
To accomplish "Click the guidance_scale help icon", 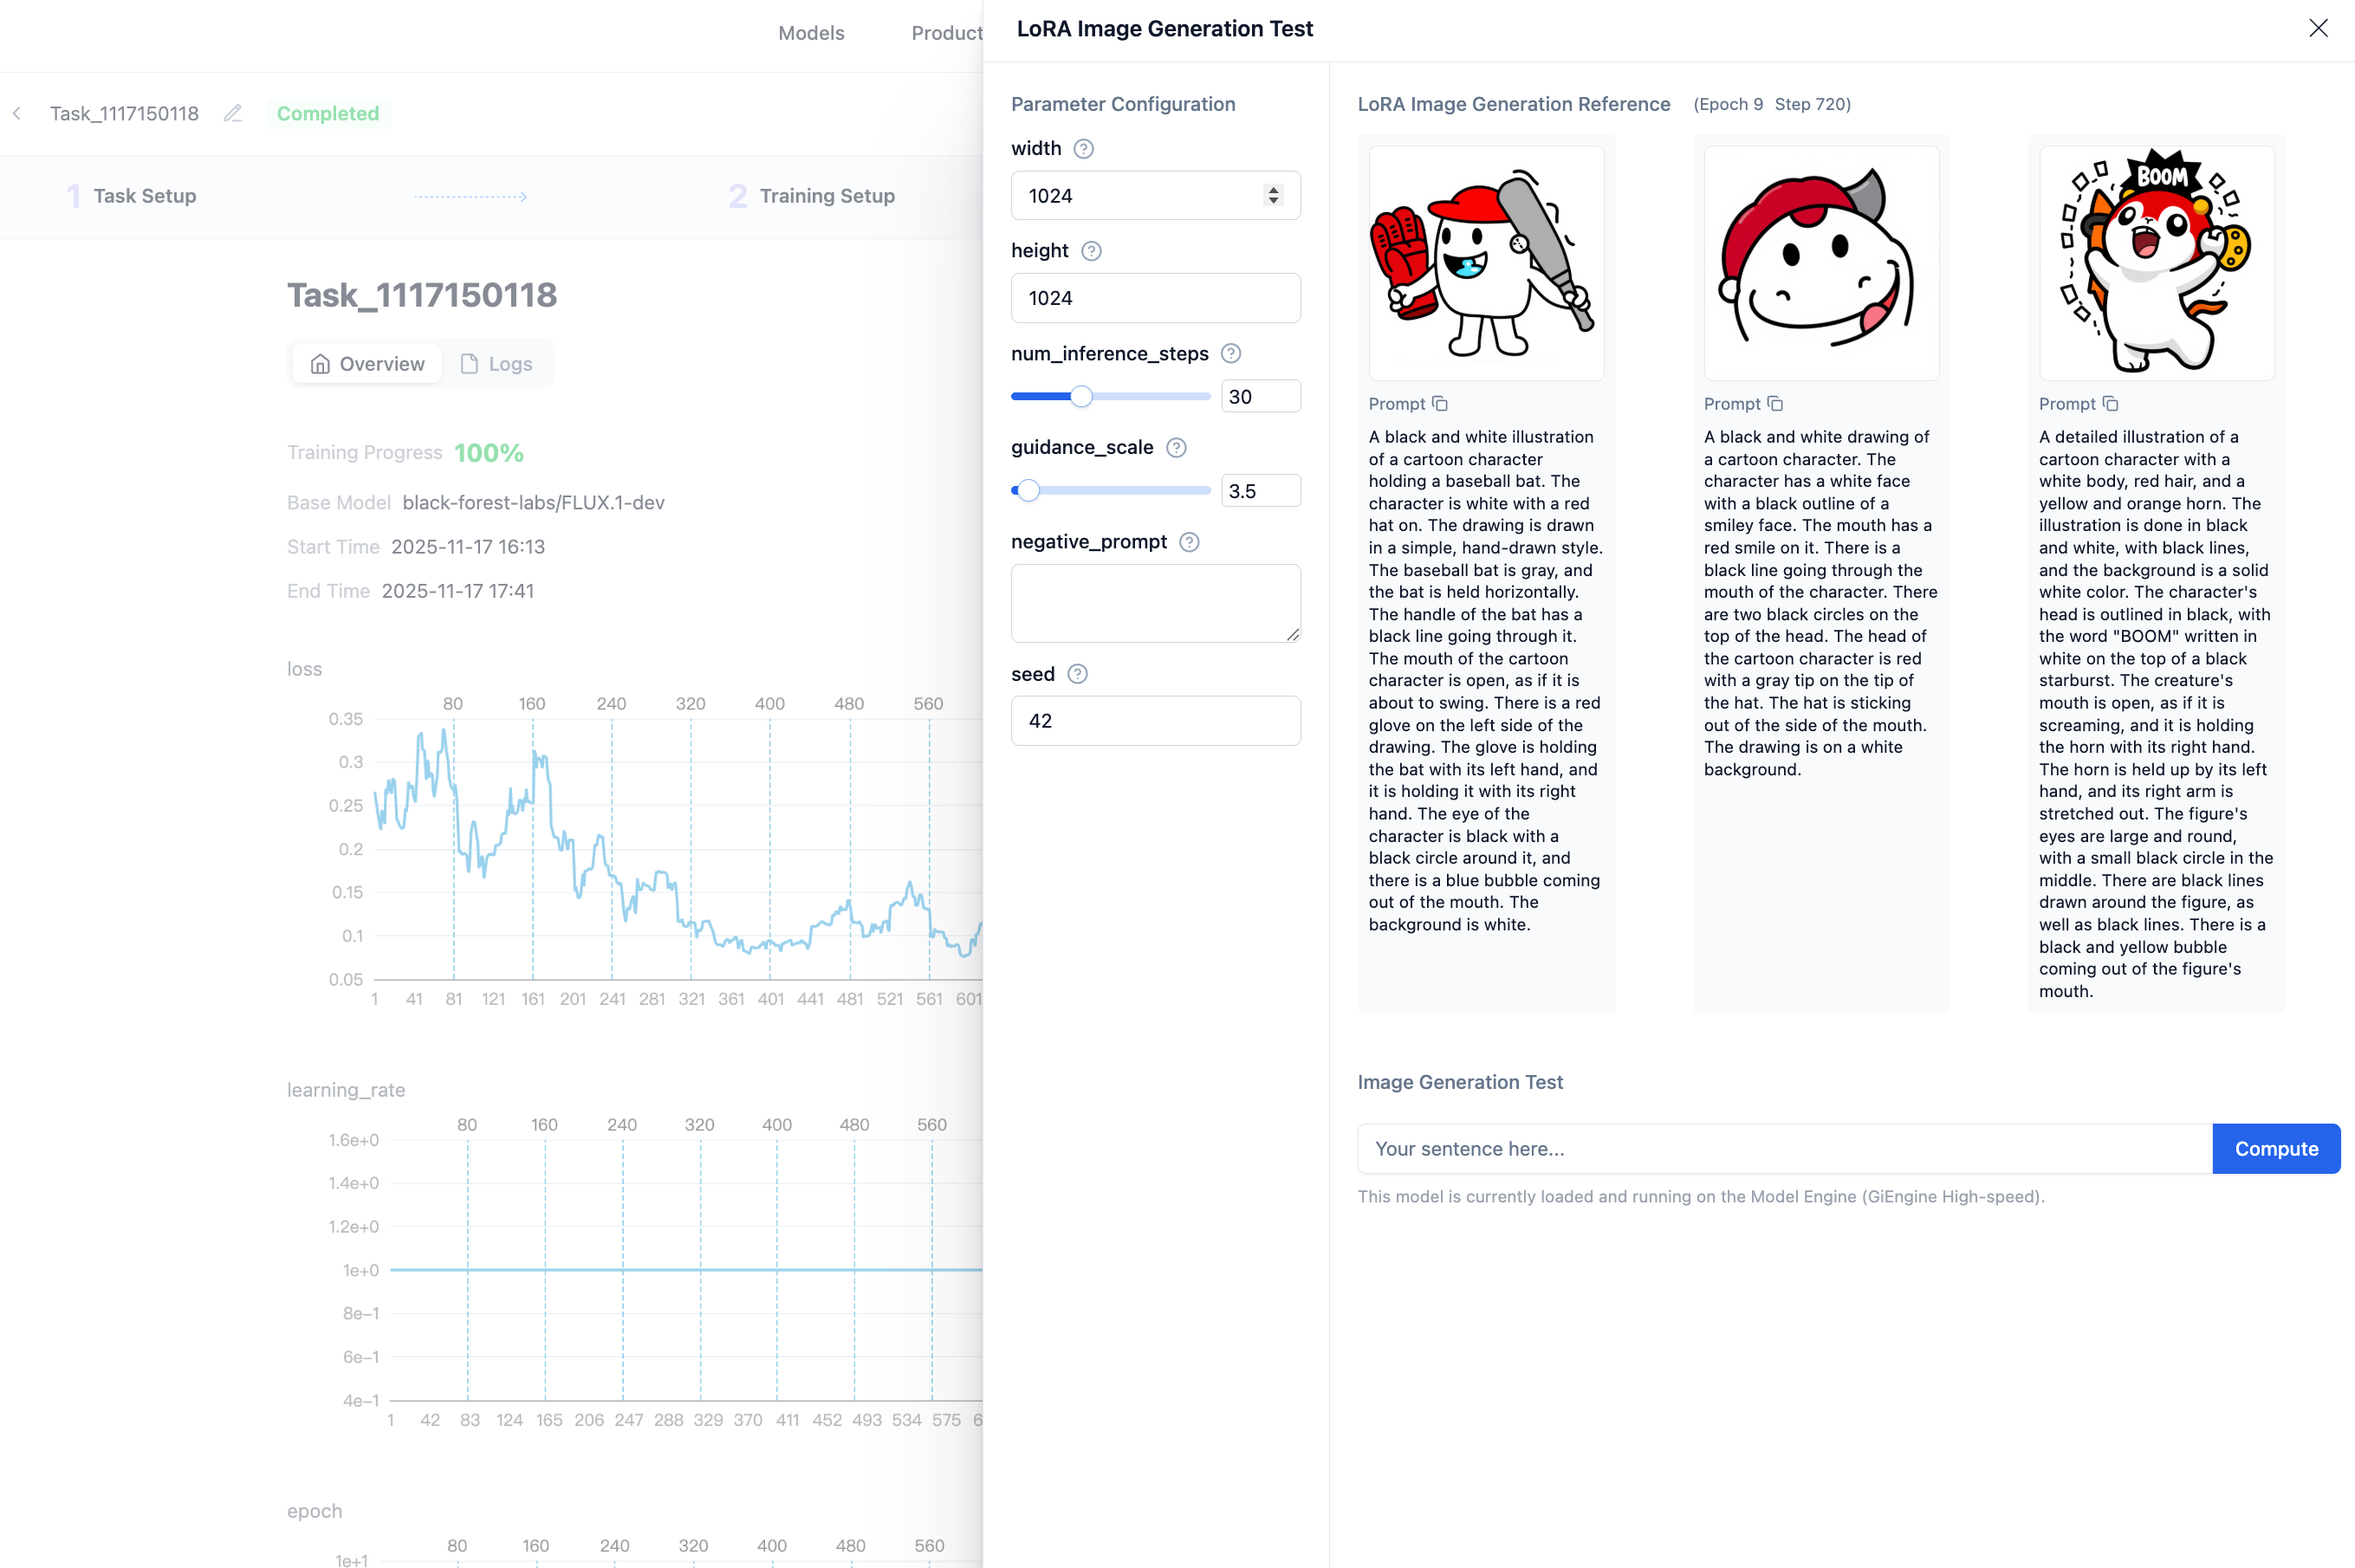I will [1176, 448].
